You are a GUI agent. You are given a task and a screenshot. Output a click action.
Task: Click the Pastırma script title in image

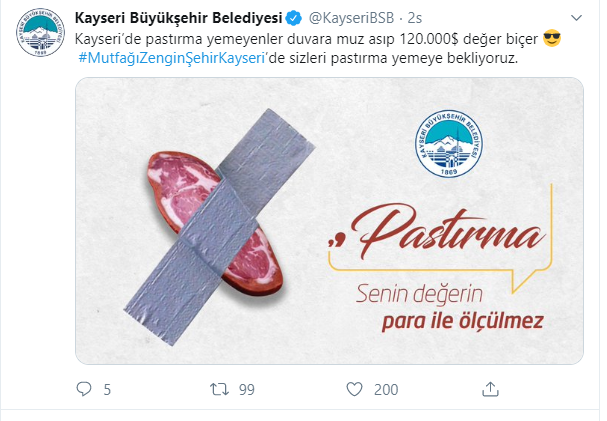click(x=437, y=231)
